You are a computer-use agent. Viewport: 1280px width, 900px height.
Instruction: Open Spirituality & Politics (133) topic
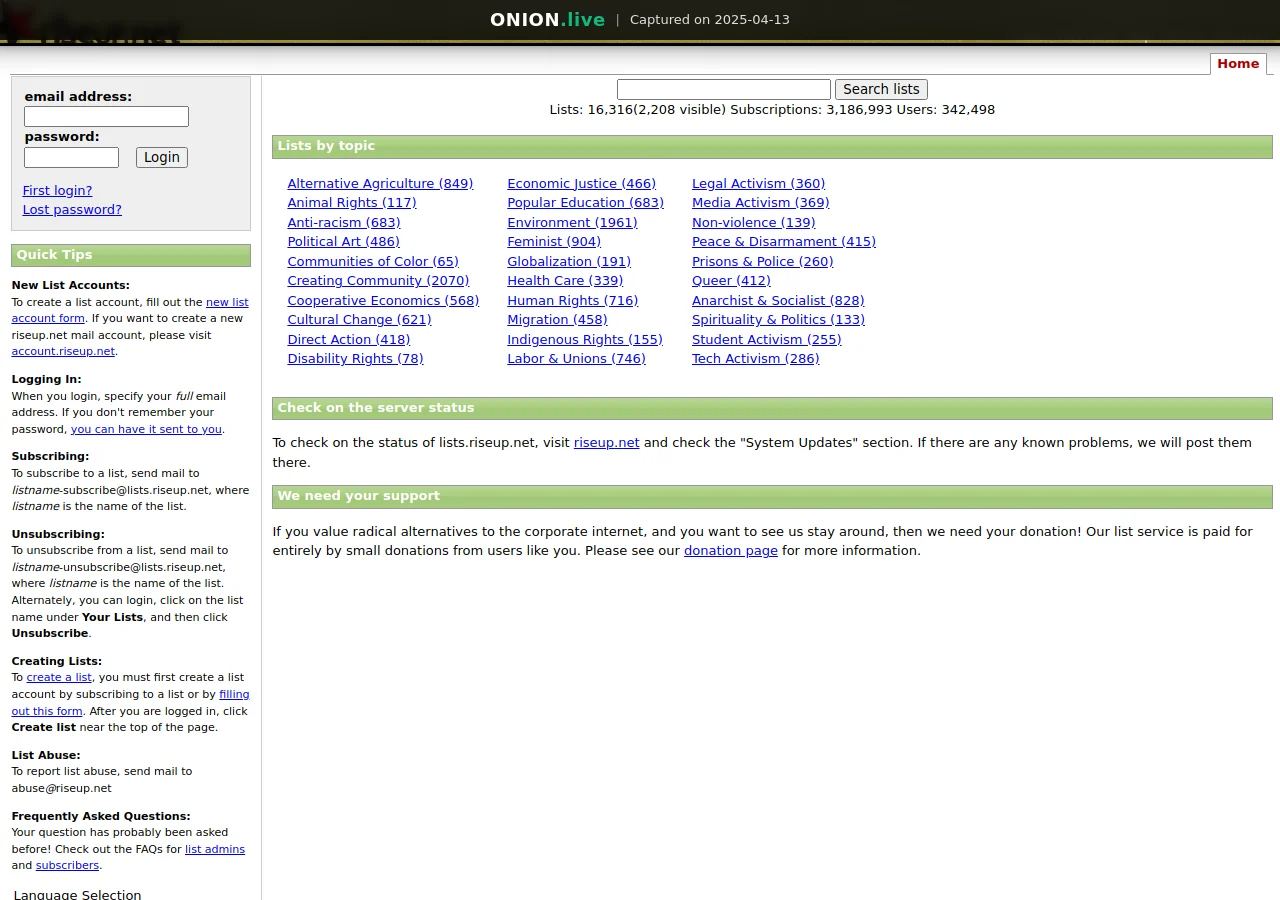pyautogui.click(x=779, y=320)
